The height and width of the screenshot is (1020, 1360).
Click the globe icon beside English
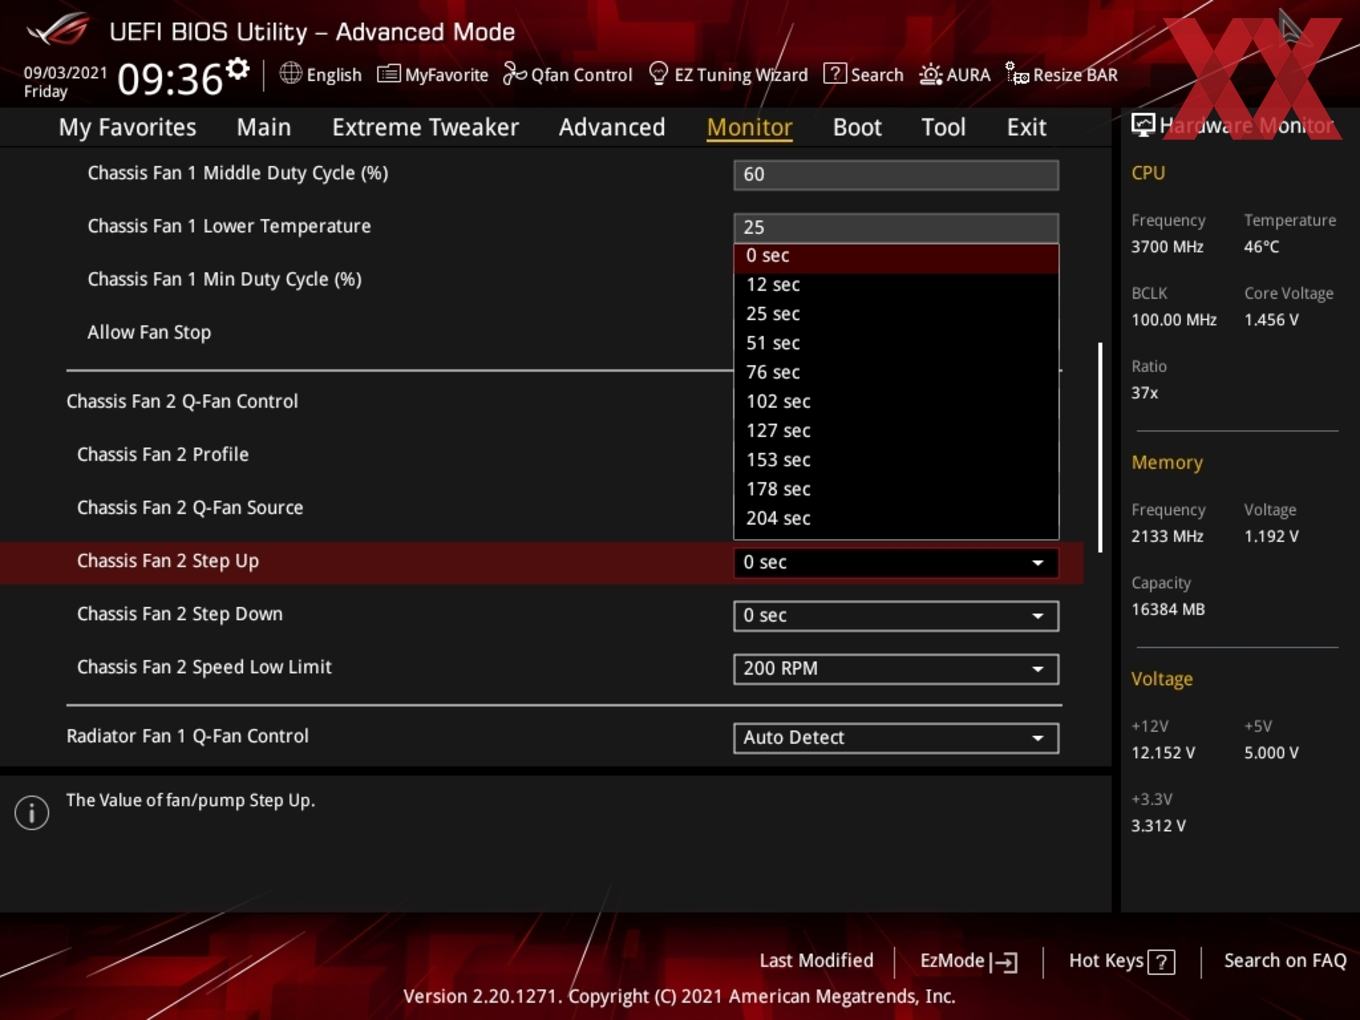point(290,73)
